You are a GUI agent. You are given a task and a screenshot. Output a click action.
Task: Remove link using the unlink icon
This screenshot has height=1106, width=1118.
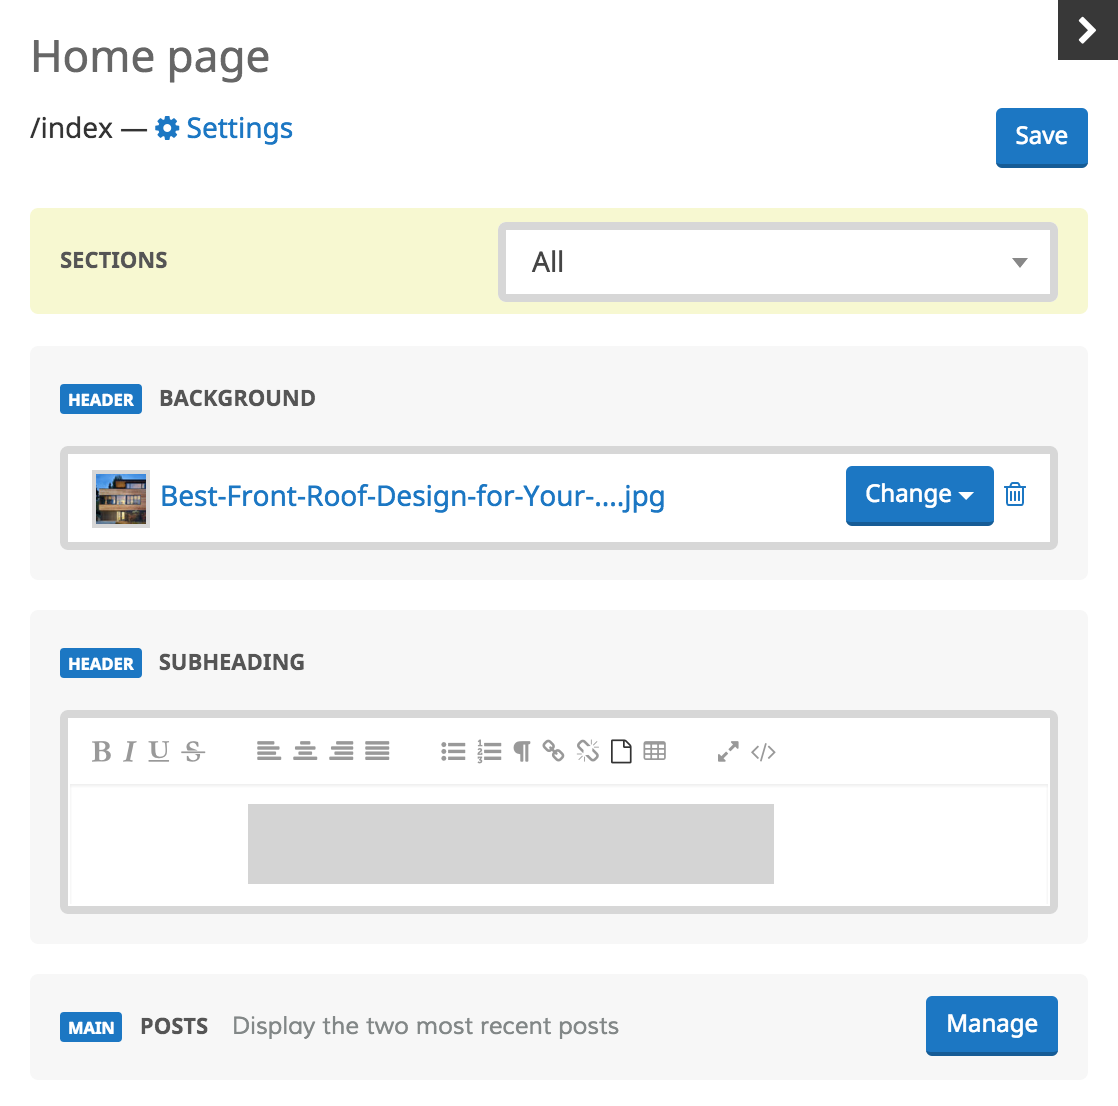click(588, 752)
